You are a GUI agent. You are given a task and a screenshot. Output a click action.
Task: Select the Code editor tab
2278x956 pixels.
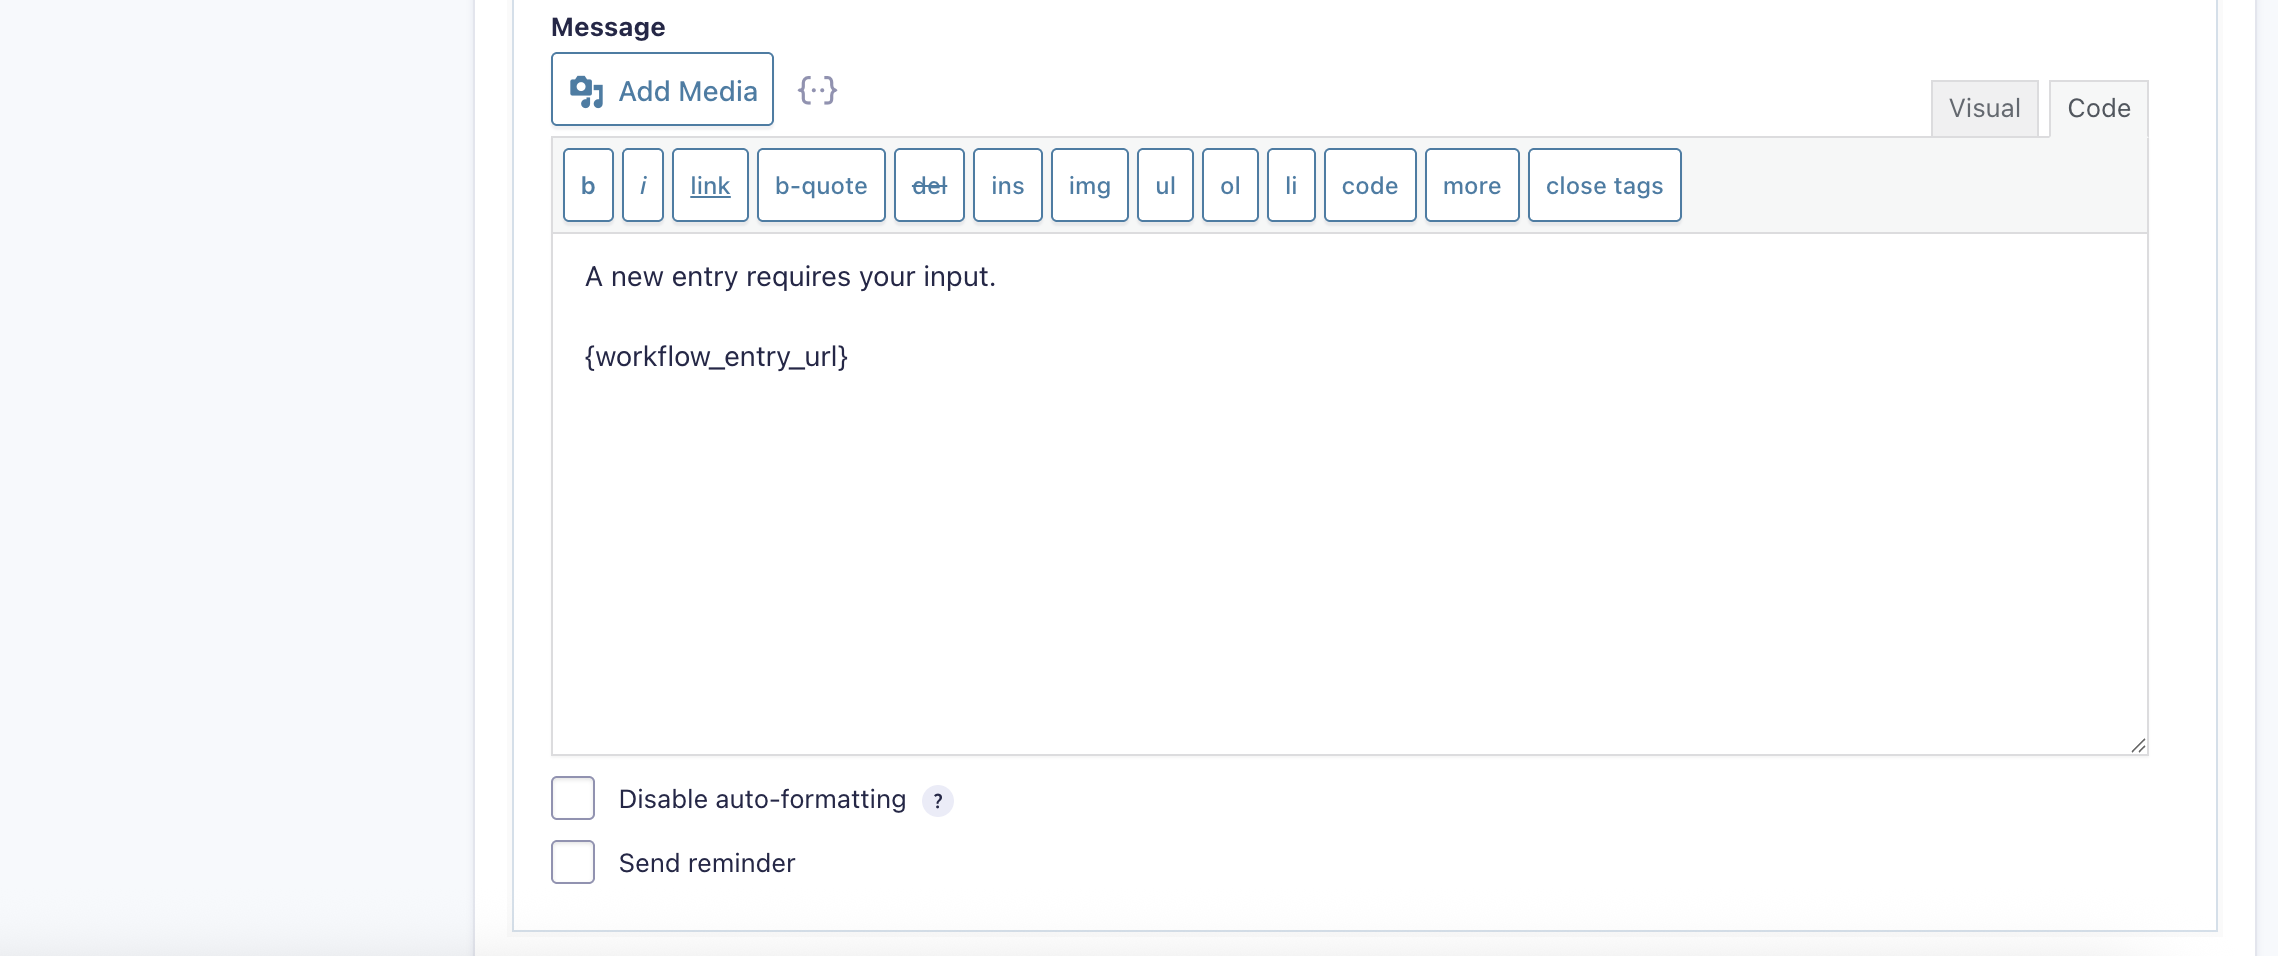2098,109
